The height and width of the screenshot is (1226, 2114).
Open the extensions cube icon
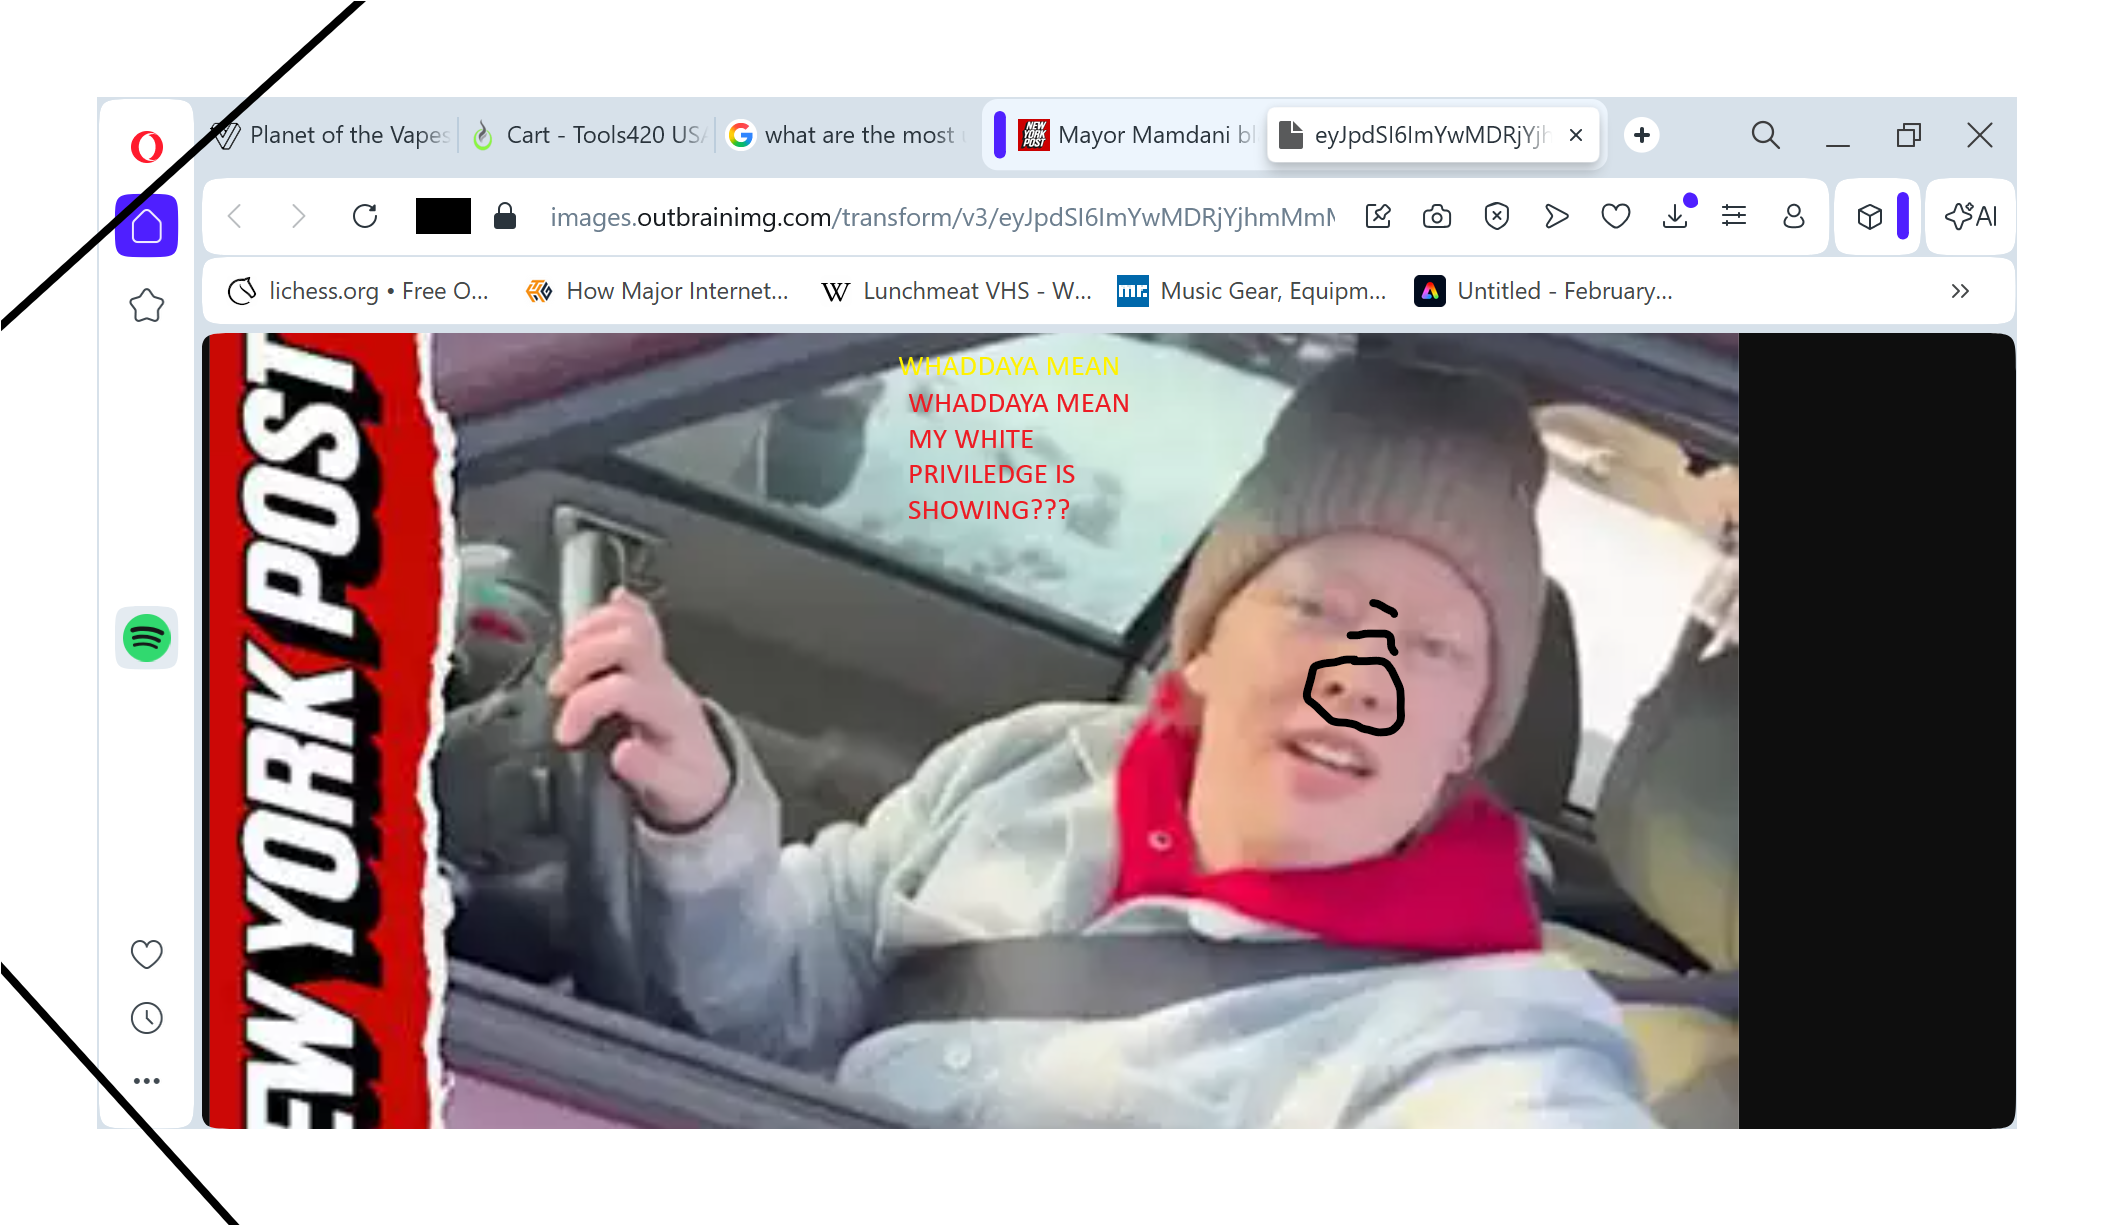click(1869, 216)
